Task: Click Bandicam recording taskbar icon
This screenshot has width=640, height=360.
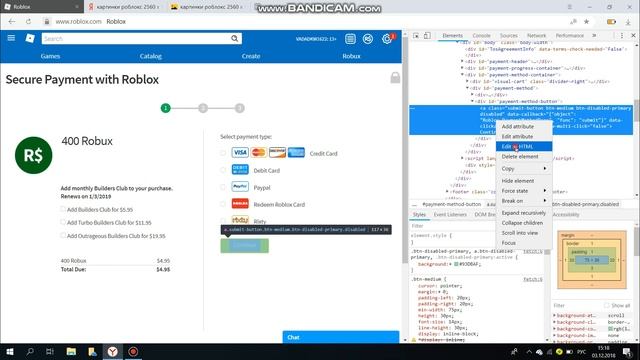Action: [133, 351]
